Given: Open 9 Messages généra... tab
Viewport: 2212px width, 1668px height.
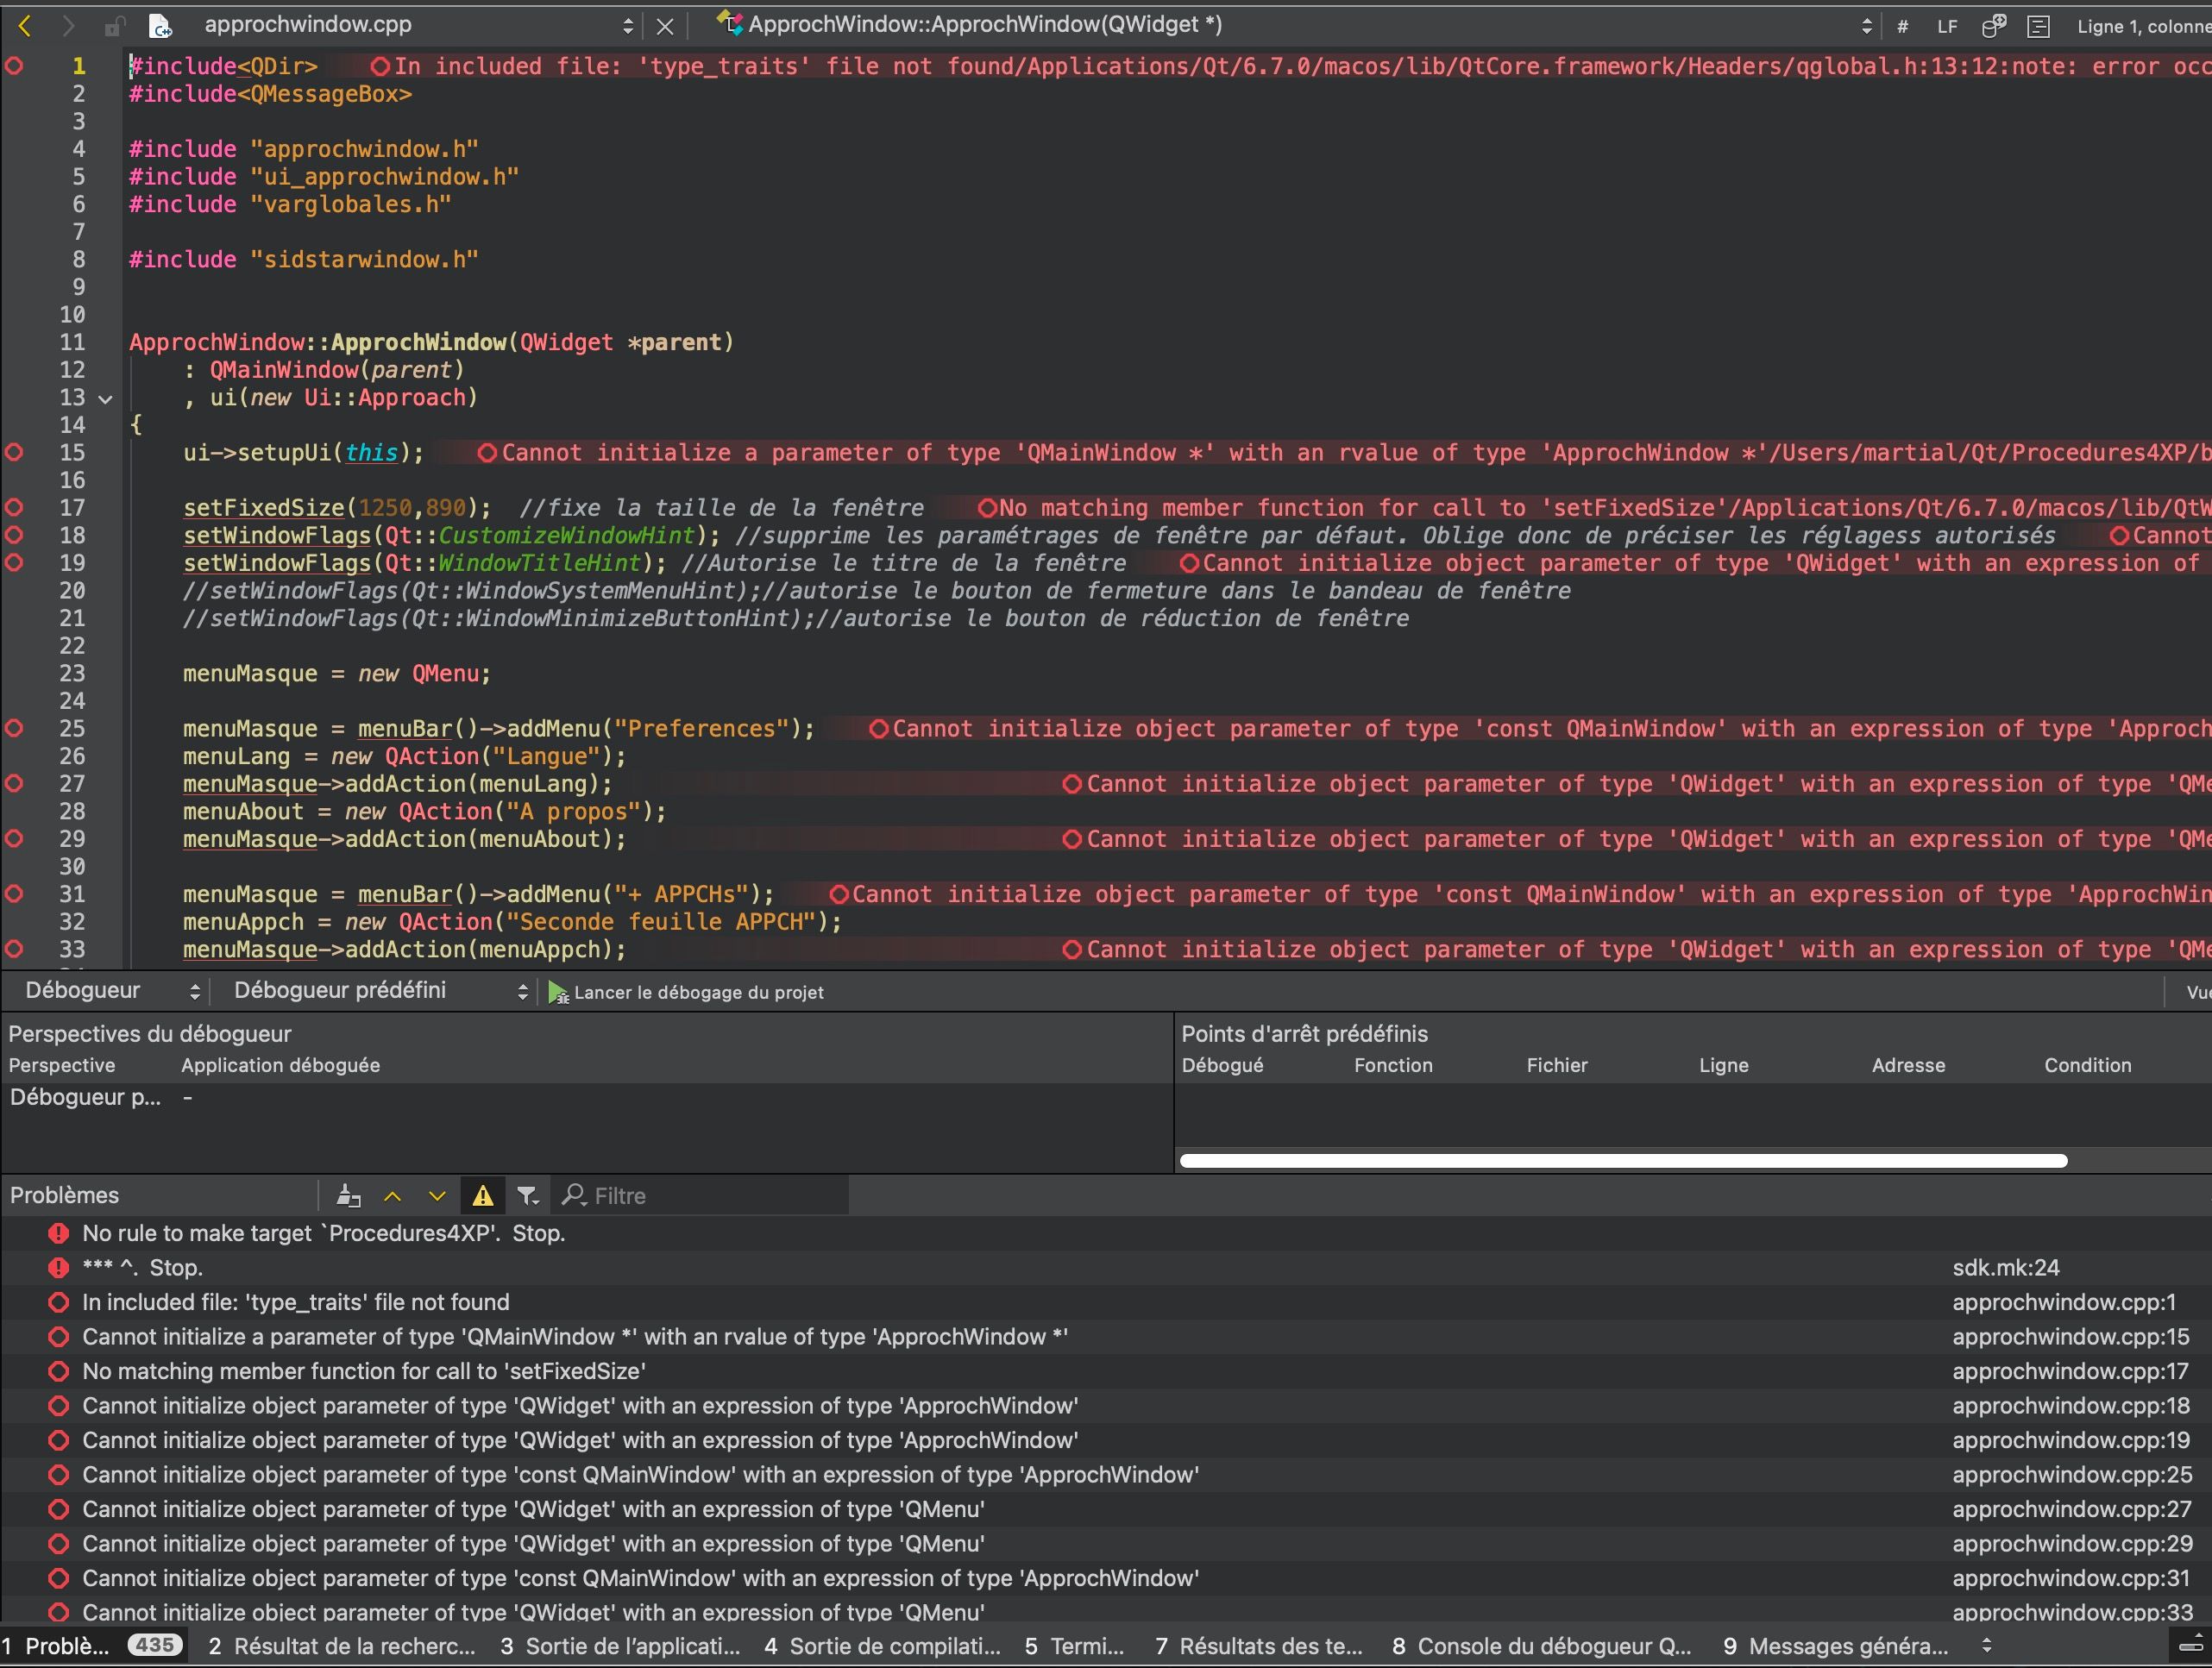Looking at the screenshot, I should pyautogui.click(x=1836, y=1646).
